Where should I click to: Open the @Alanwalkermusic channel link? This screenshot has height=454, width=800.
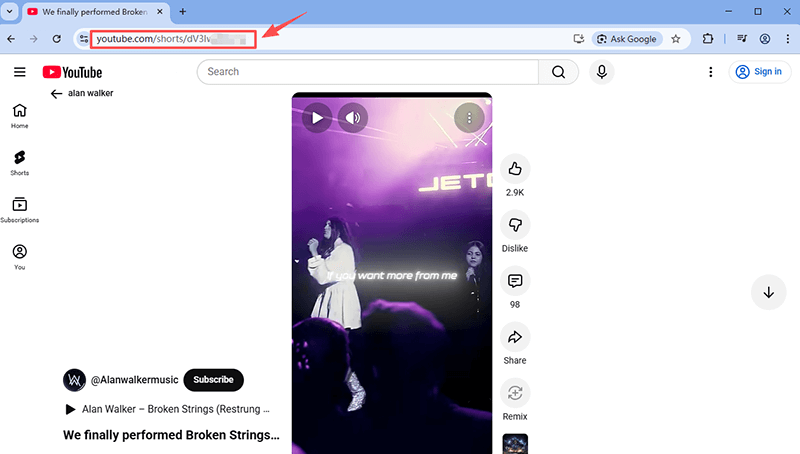[135, 380]
